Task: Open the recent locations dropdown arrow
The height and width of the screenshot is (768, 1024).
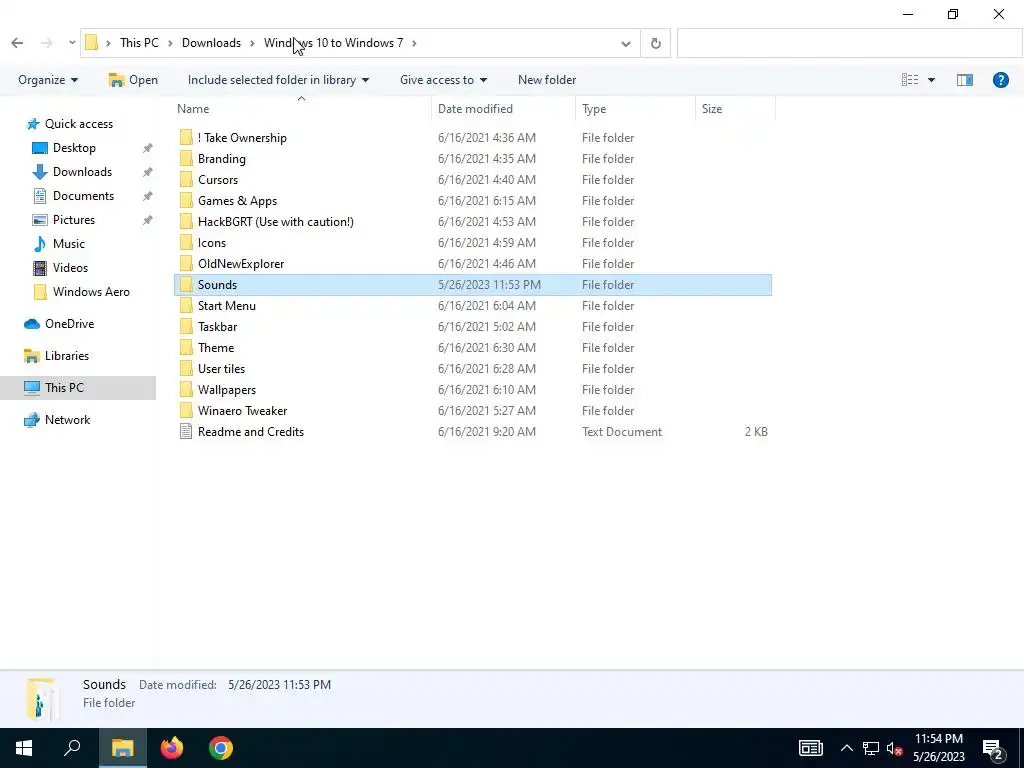Action: click(72, 43)
